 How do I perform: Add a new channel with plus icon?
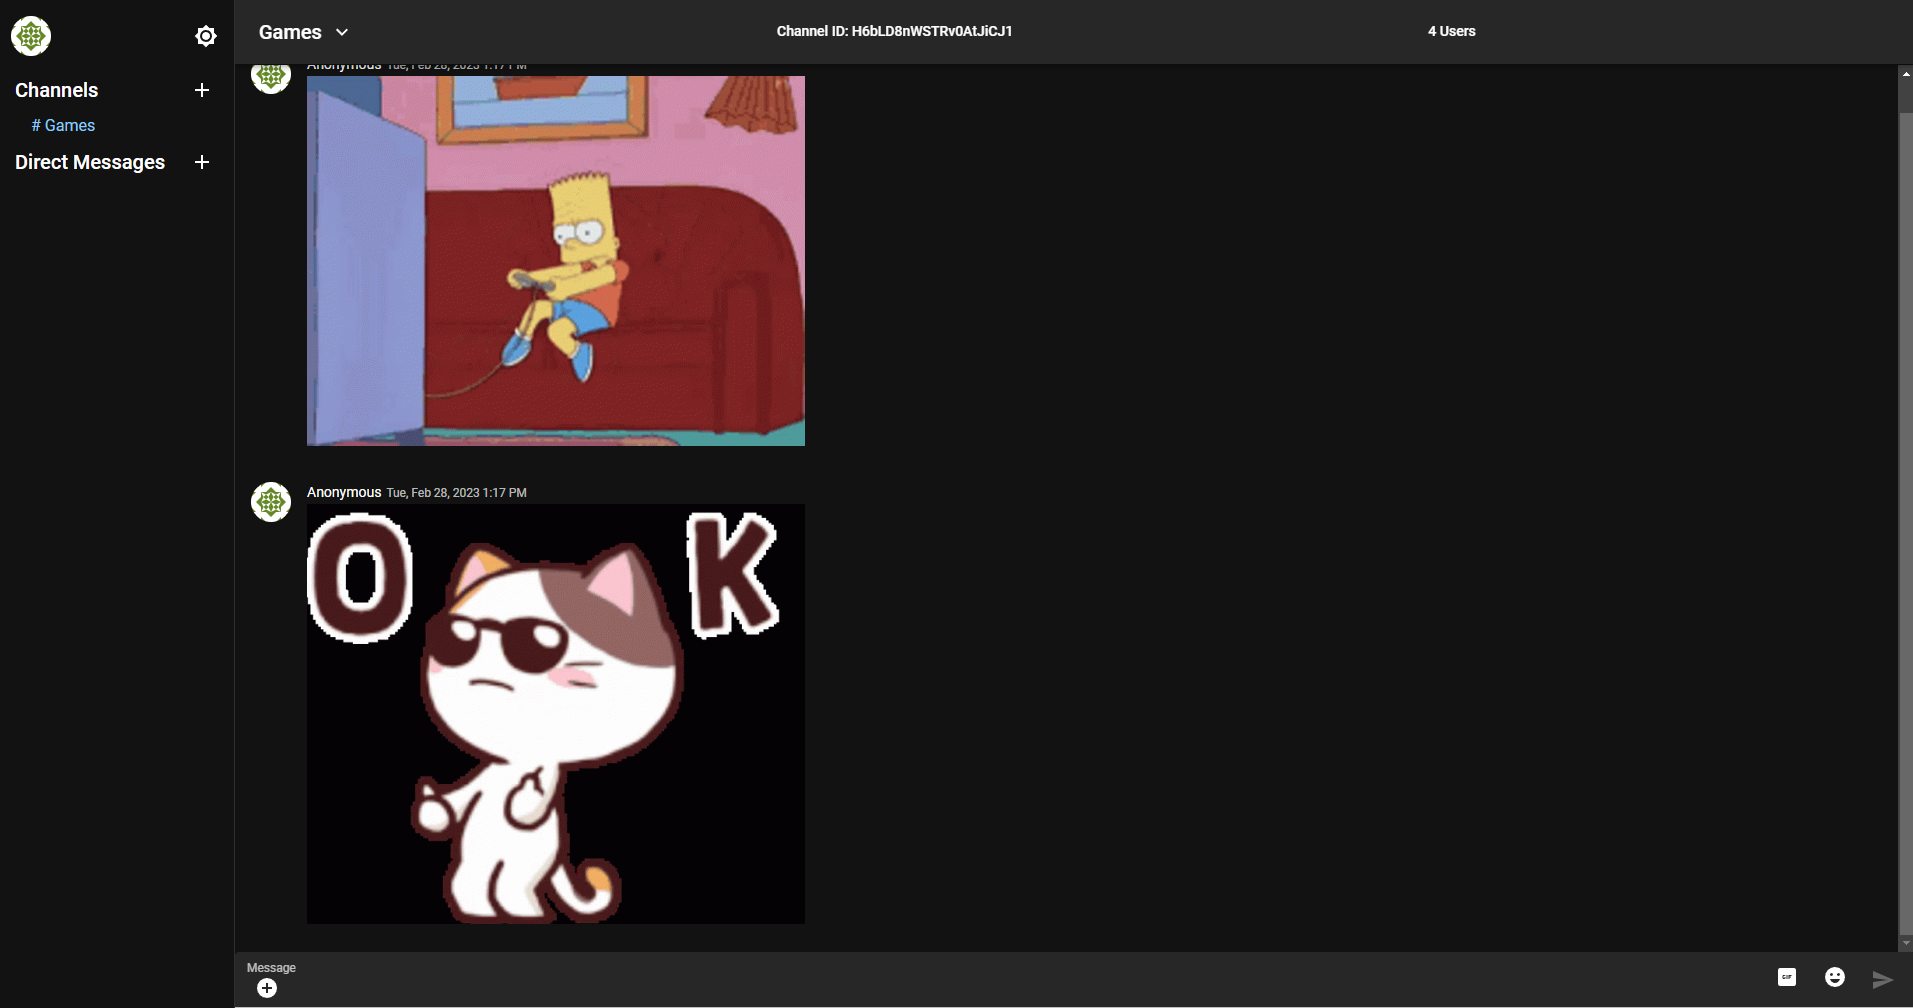tap(202, 90)
